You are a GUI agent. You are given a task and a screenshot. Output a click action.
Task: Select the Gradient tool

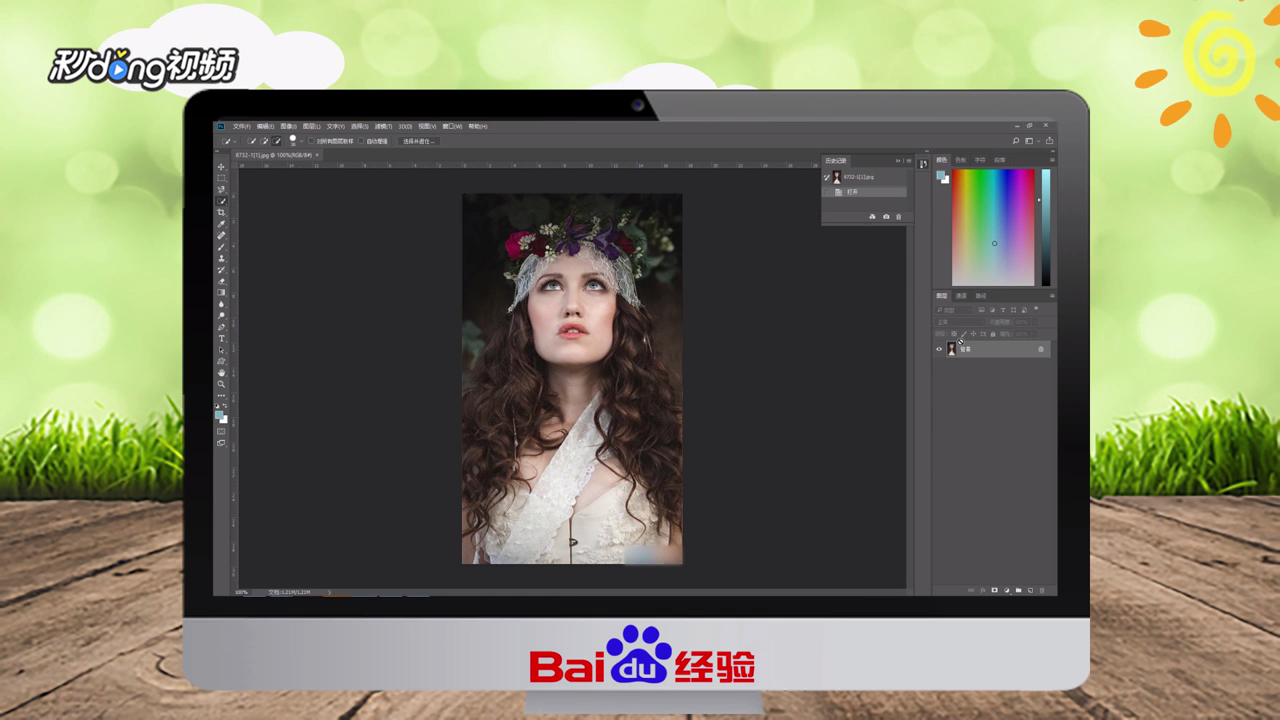click(x=221, y=292)
